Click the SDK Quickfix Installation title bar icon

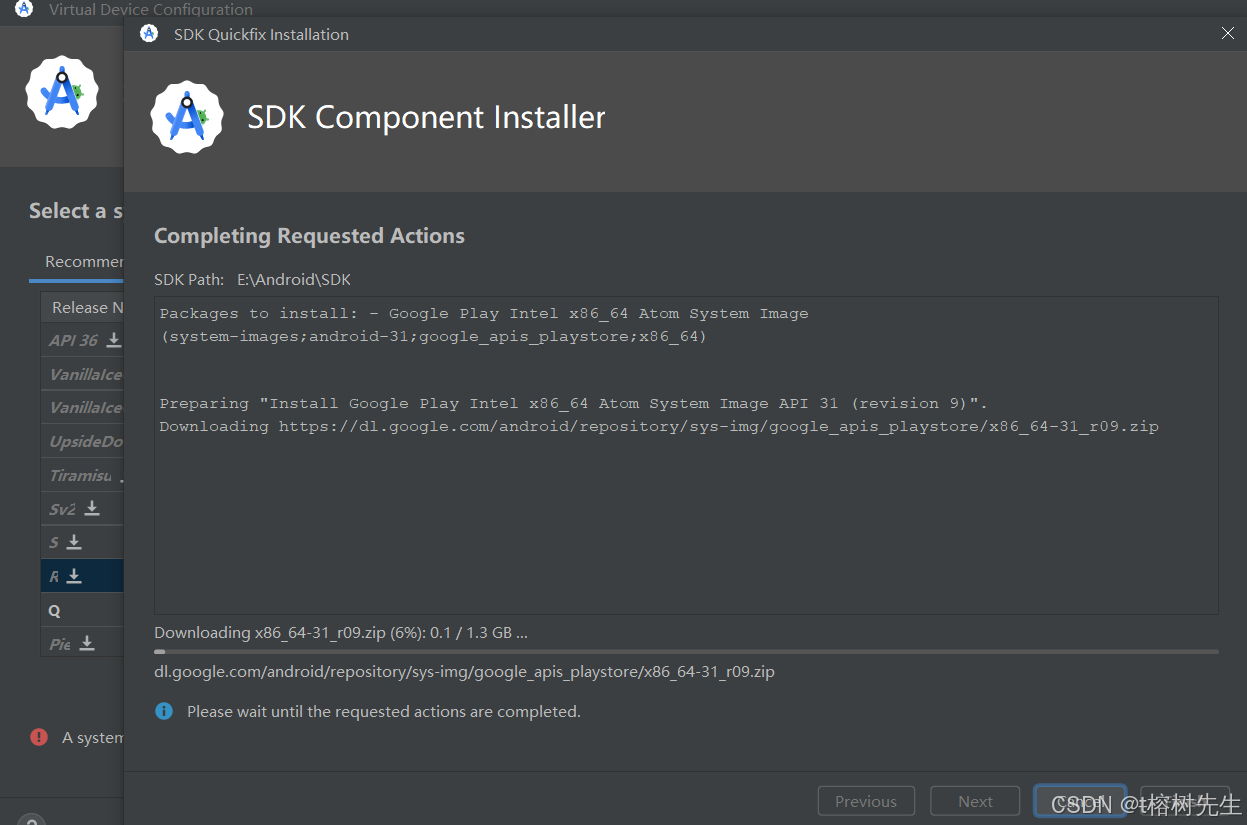click(x=149, y=33)
